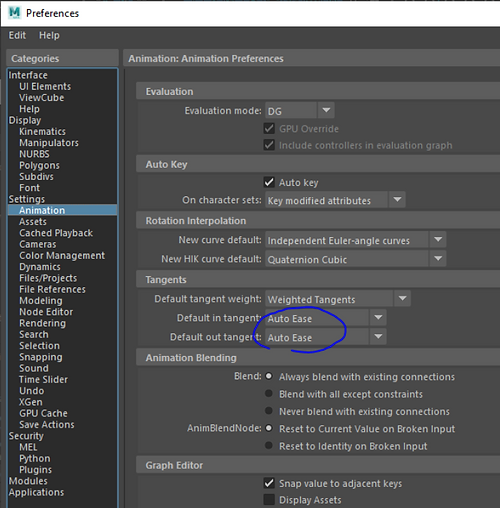Select the Help category in list
This screenshot has height=508, width=500.
point(29,109)
